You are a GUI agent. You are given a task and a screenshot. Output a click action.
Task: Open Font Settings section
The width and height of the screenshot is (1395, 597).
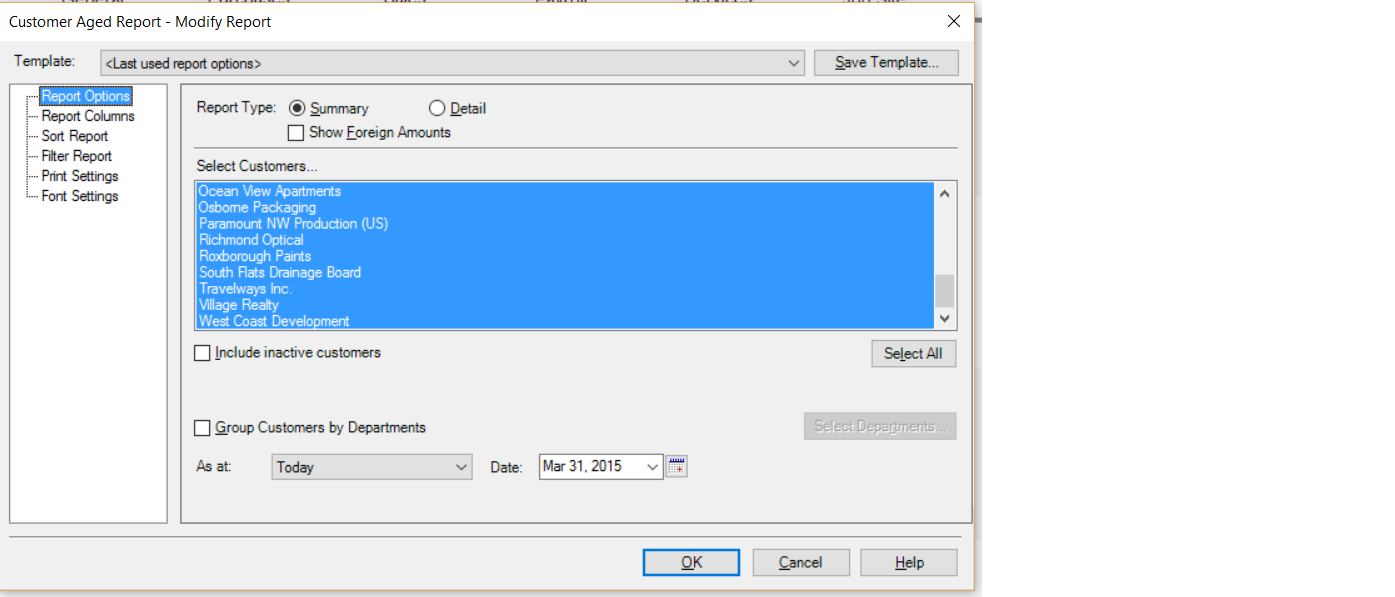click(x=80, y=196)
